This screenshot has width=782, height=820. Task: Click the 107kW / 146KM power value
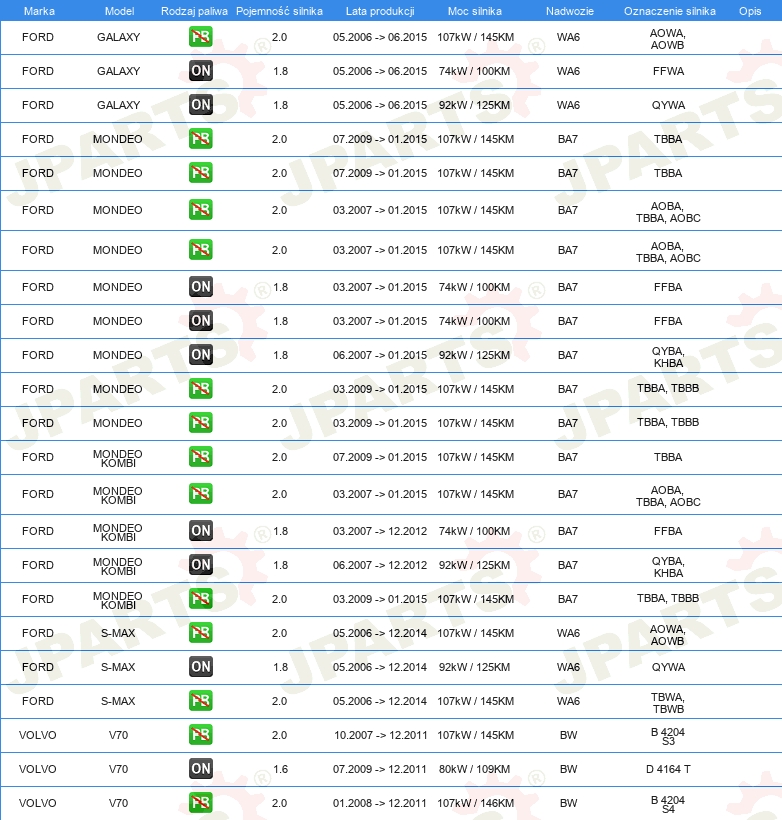475,803
